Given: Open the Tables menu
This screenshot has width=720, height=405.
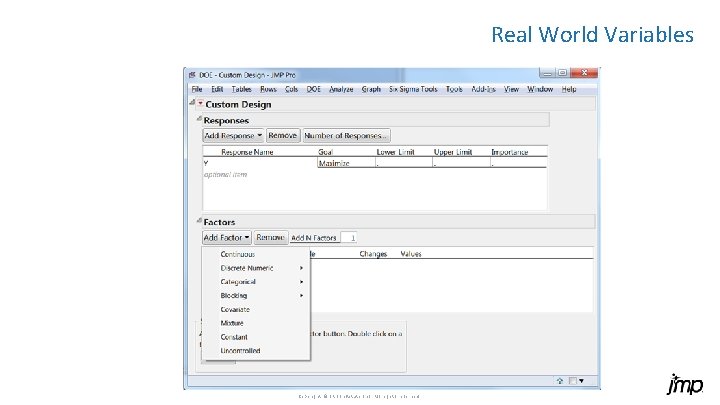Looking at the screenshot, I should tap(241, 89).
